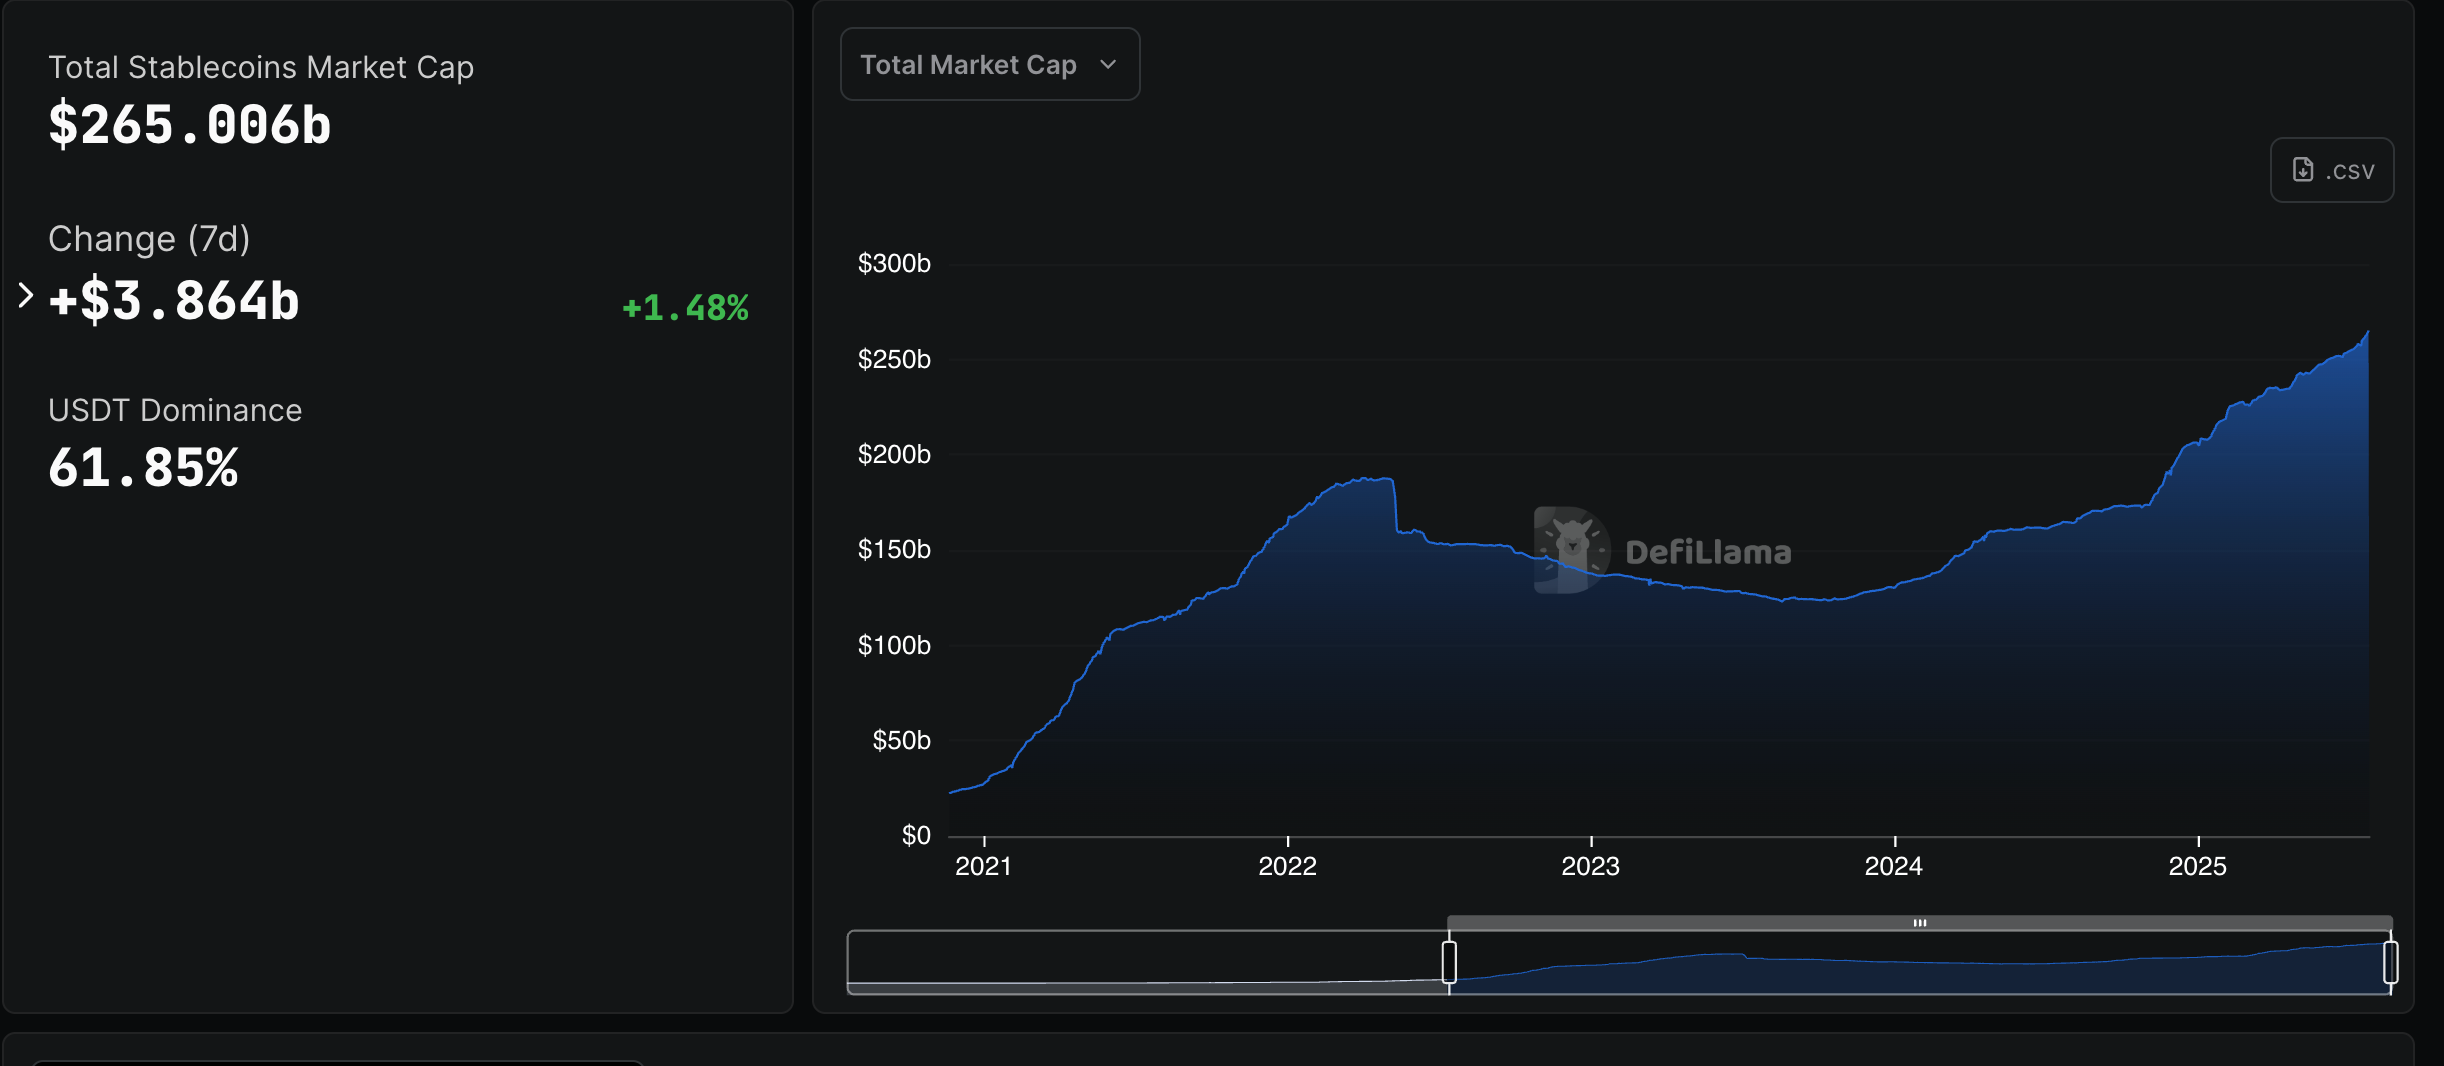
Task: Click the $250b y-axis label
Action: 894,359
